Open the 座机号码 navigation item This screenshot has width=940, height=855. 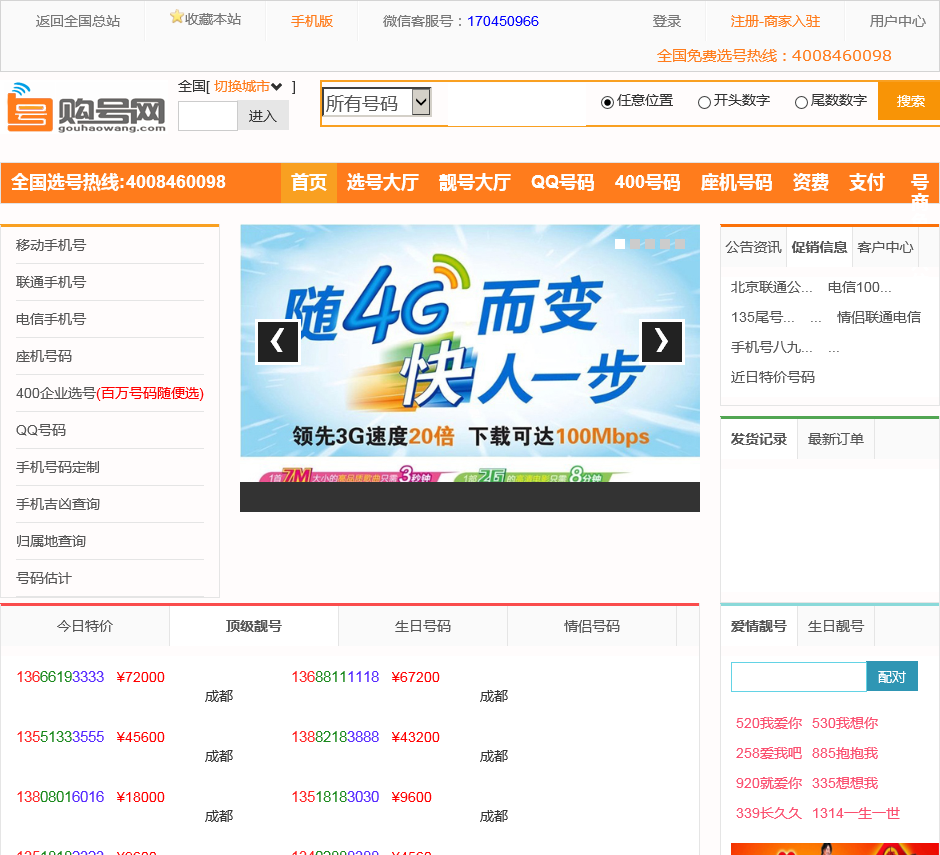pyautogui.click(x=737, y=182)
